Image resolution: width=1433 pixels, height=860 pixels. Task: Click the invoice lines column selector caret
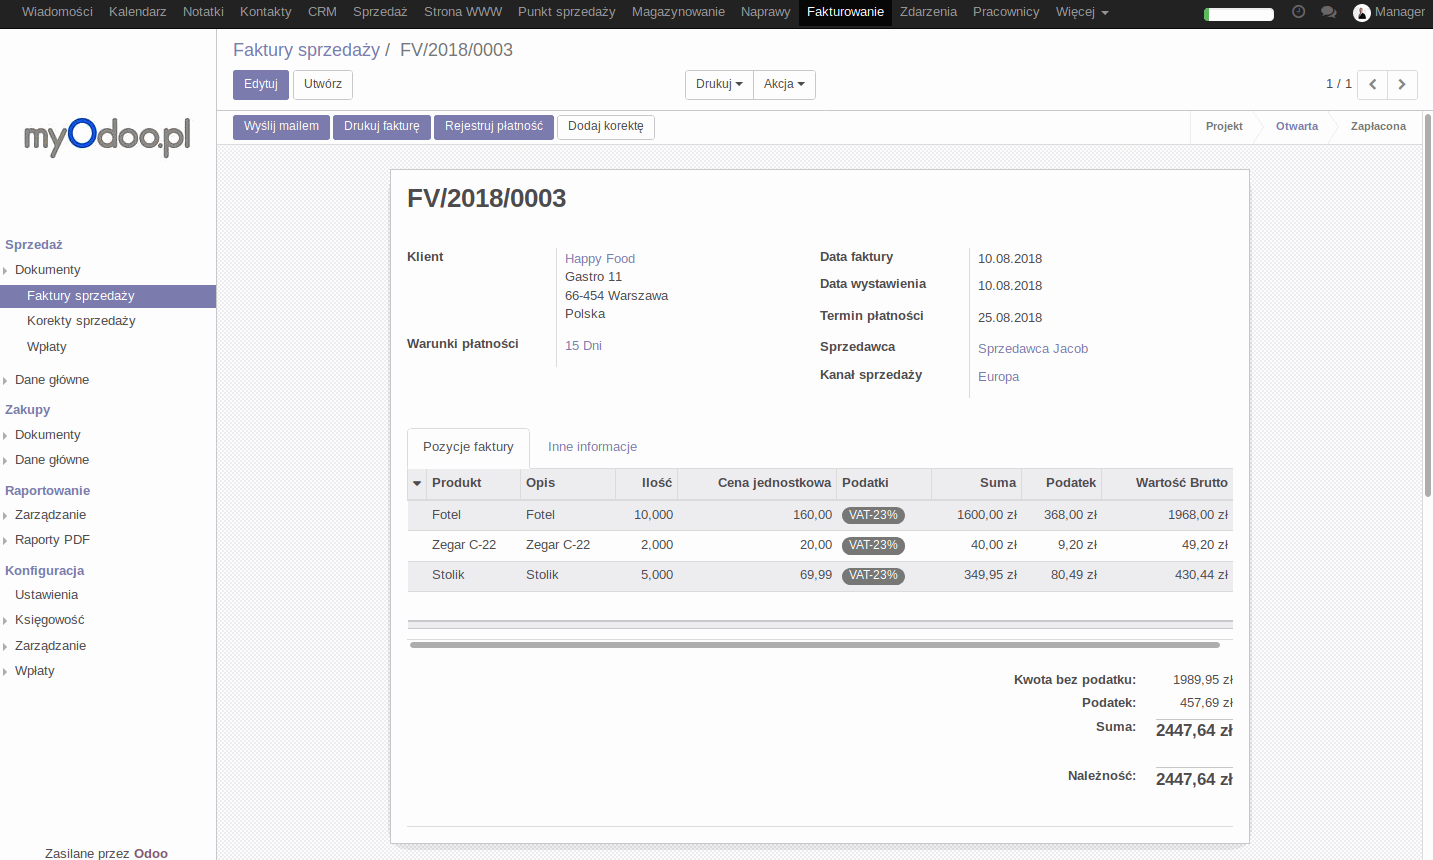(x=417, y=483)
